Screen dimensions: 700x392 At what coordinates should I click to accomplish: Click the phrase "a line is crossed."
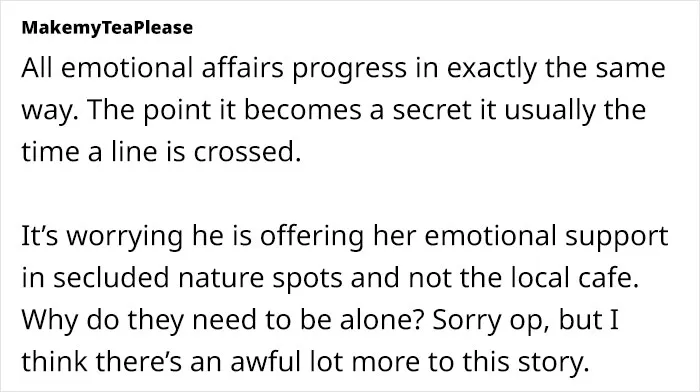pos(194,152)
